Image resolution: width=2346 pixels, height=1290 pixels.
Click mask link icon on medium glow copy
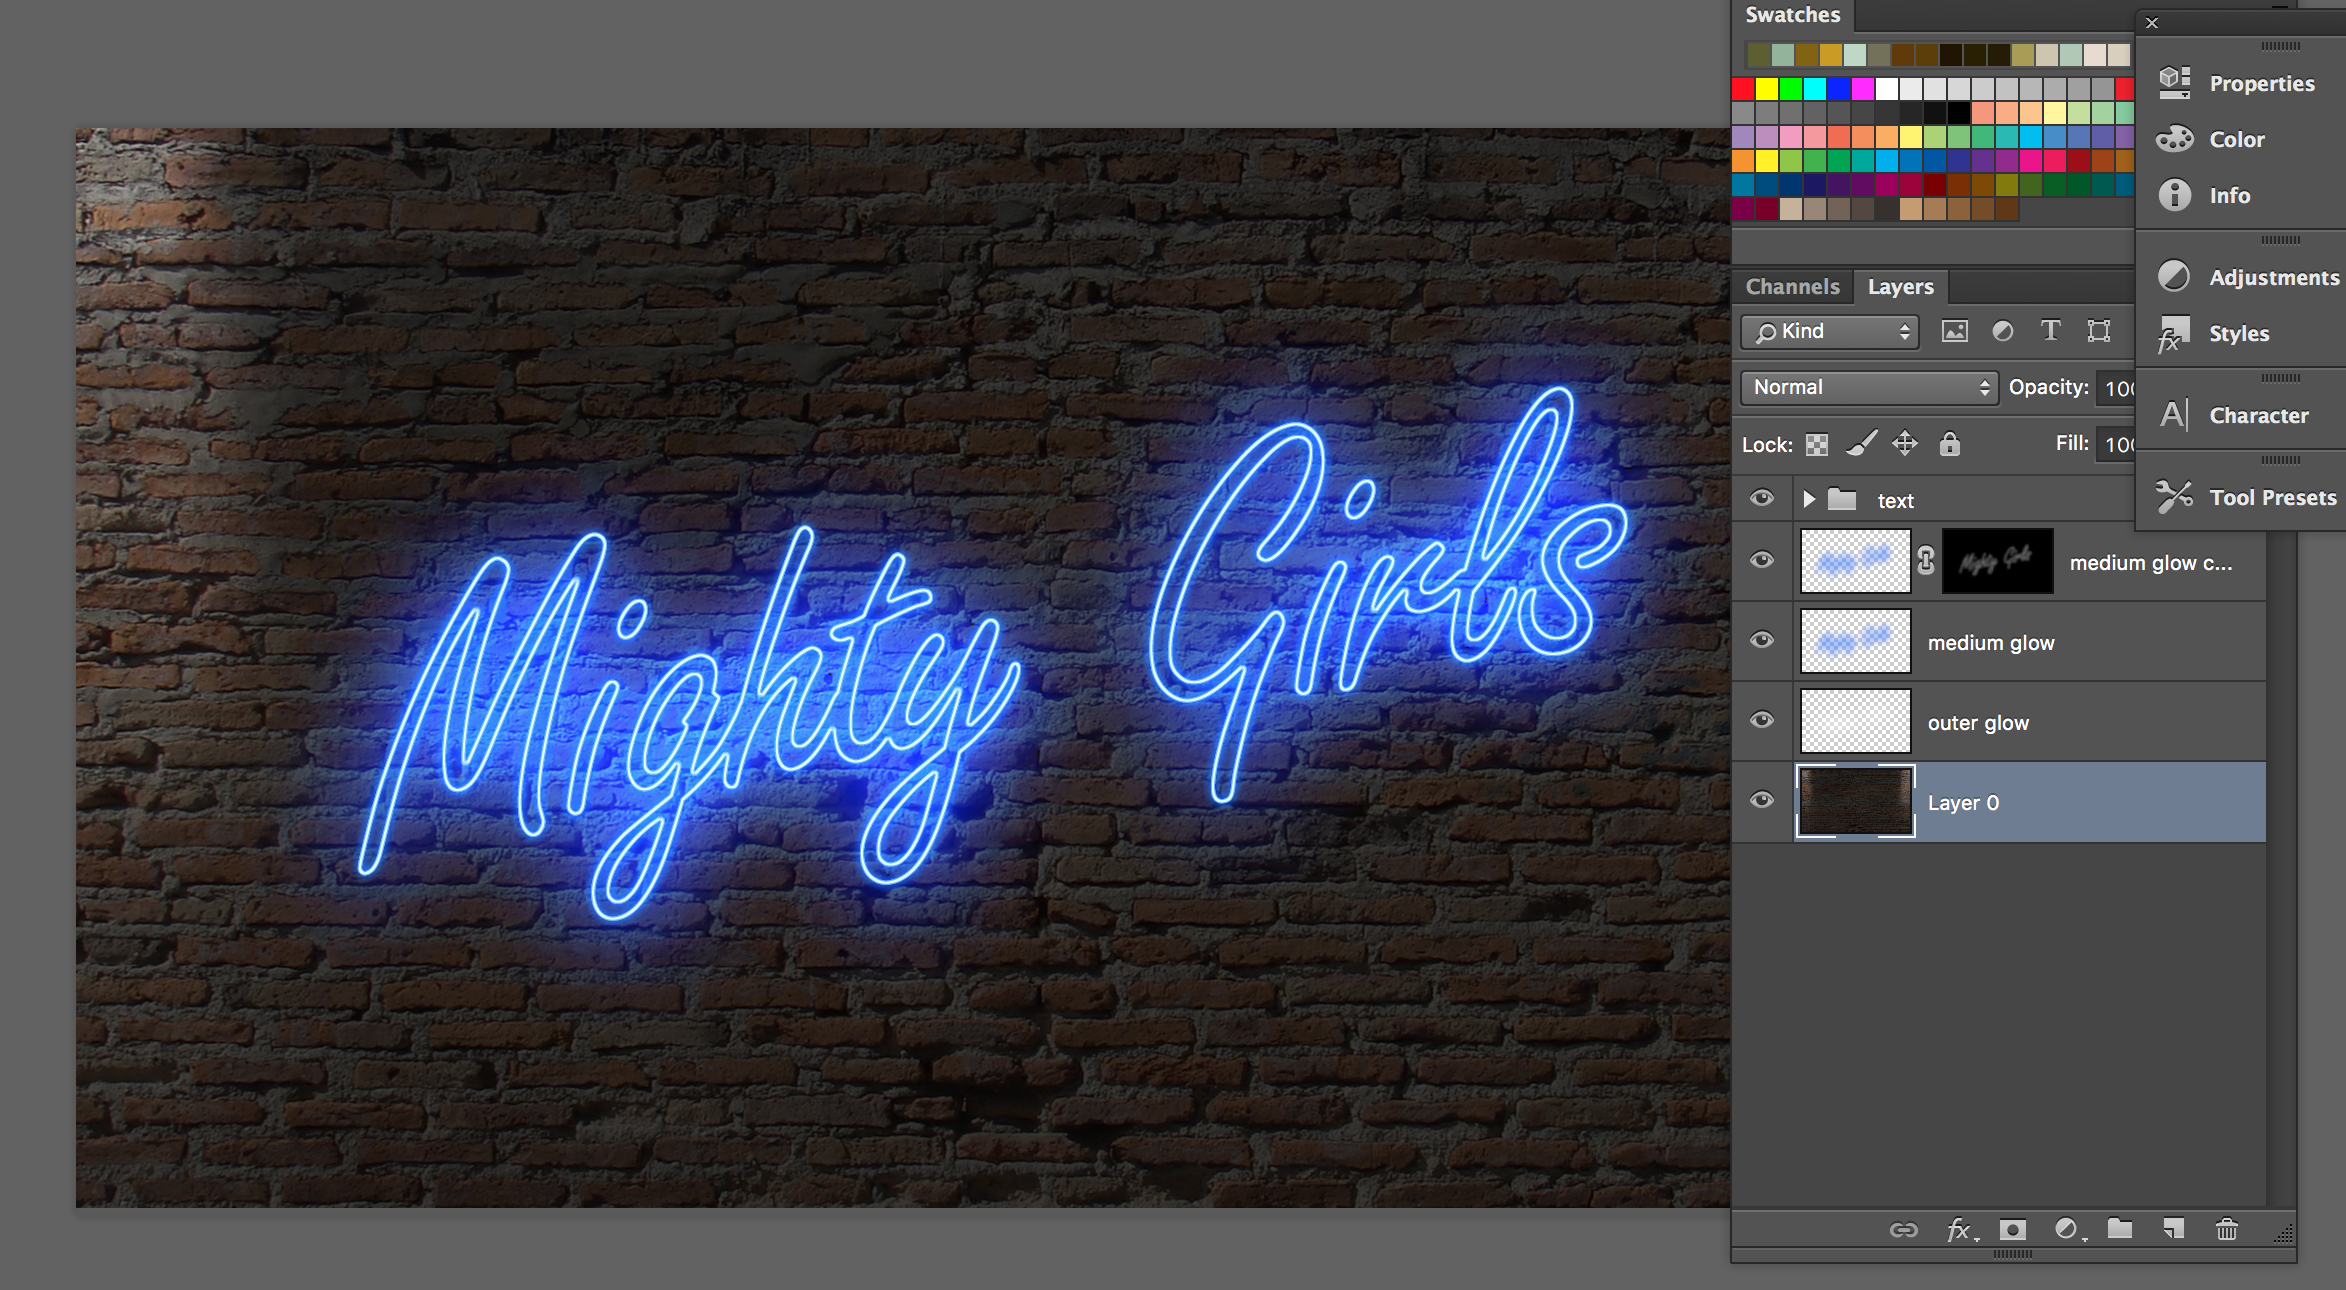point(1926,561)
